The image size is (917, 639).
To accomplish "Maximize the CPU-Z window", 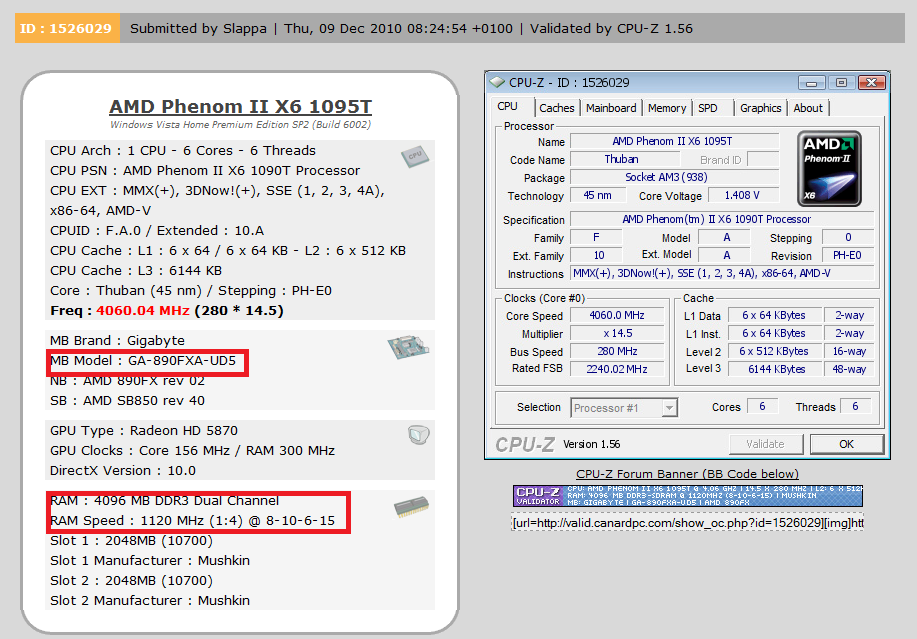I will (x=841, y=83).
